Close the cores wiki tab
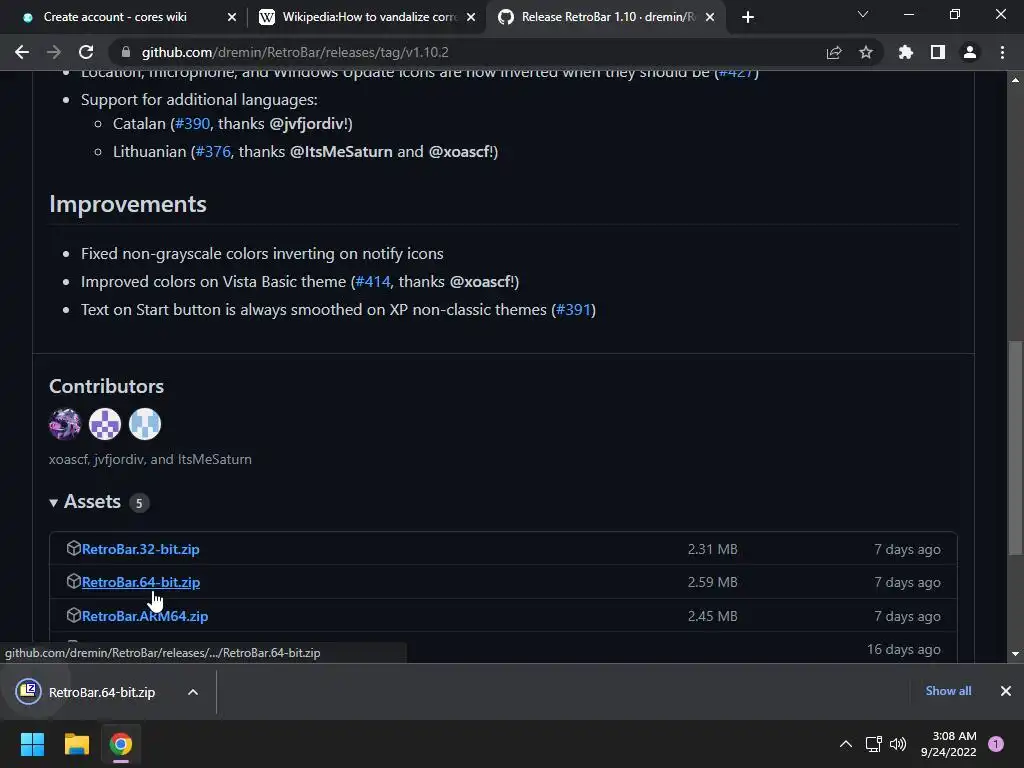 232,17
